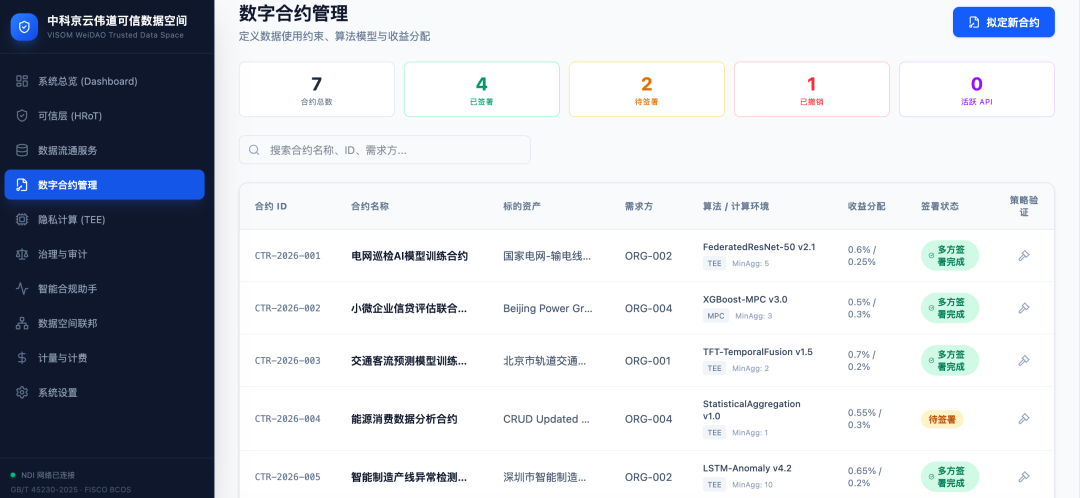Click policy verify icon for CTR-2026-005

coord(1024,477)
